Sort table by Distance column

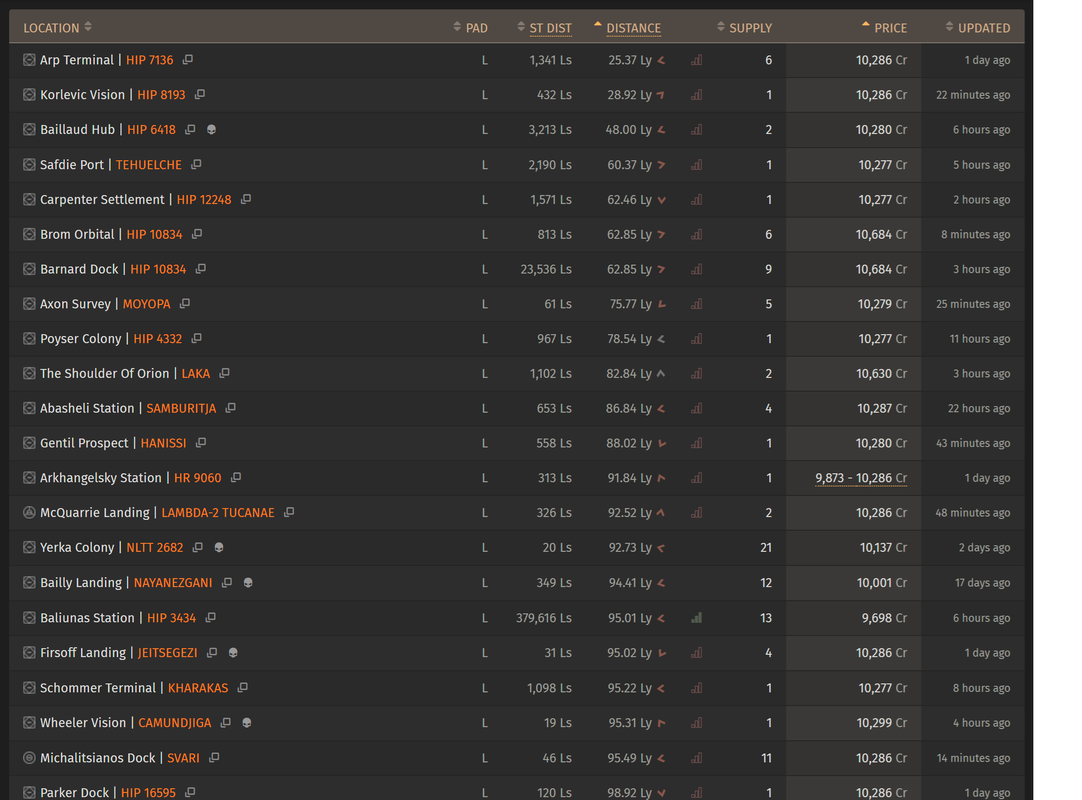(x=627, y=28)
